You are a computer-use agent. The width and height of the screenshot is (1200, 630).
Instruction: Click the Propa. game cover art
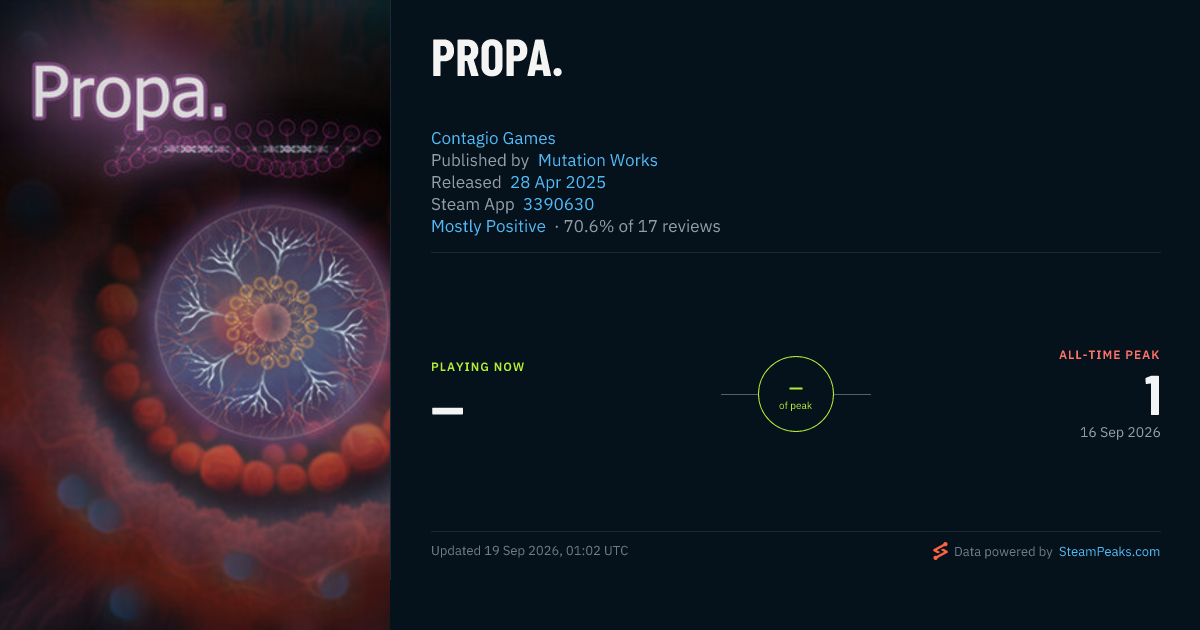tap(195, 315)
